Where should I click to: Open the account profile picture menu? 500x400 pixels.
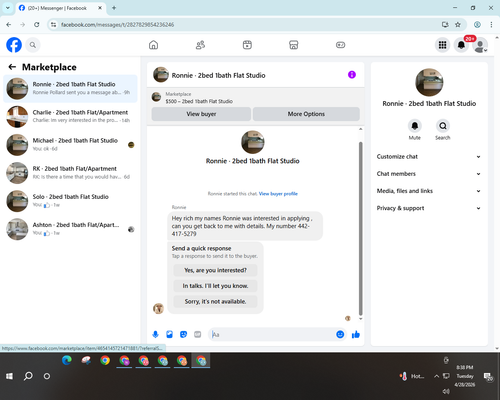[x=480, y=45]
